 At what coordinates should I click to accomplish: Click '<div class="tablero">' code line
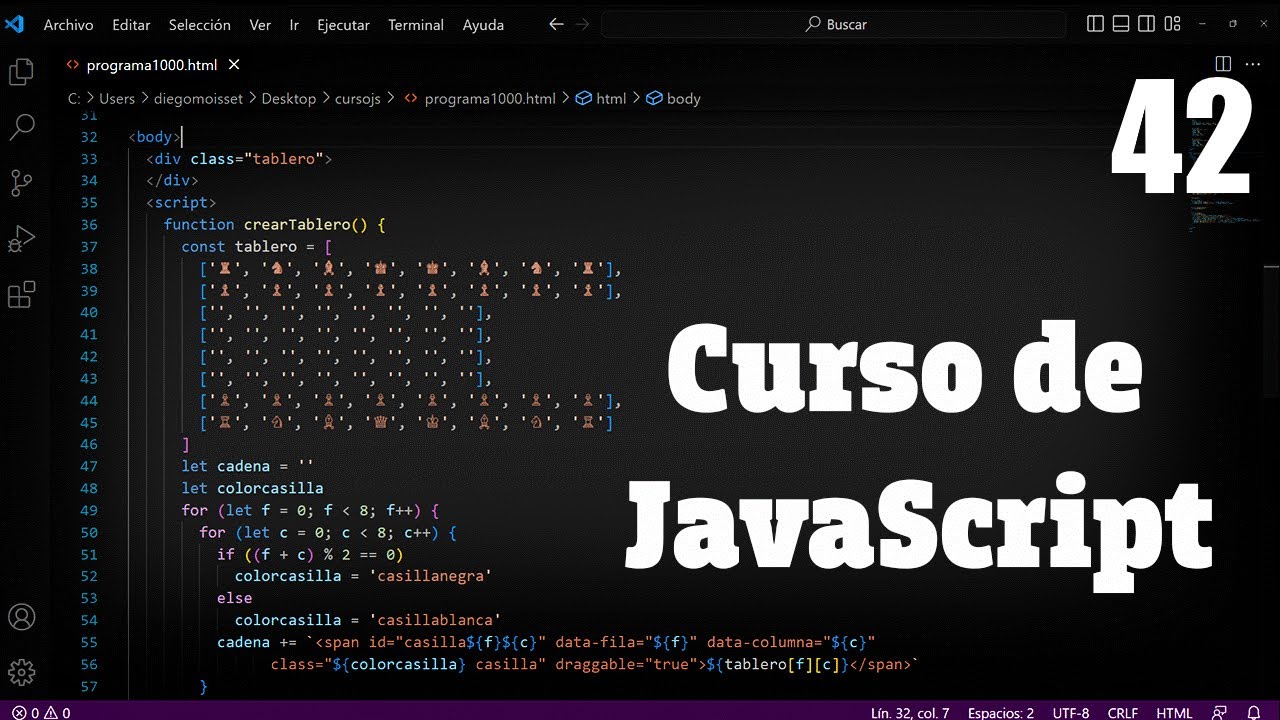[238, 159]
